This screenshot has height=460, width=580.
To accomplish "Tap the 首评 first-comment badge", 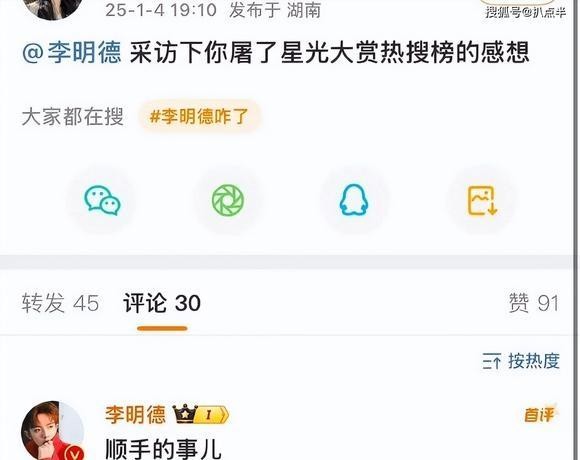I will (539, 415).
